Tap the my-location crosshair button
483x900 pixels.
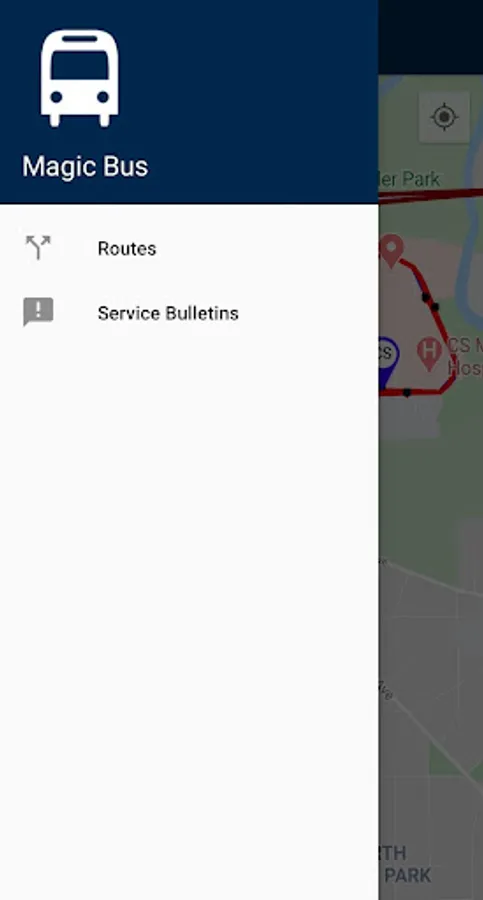[x=444, y=117]
